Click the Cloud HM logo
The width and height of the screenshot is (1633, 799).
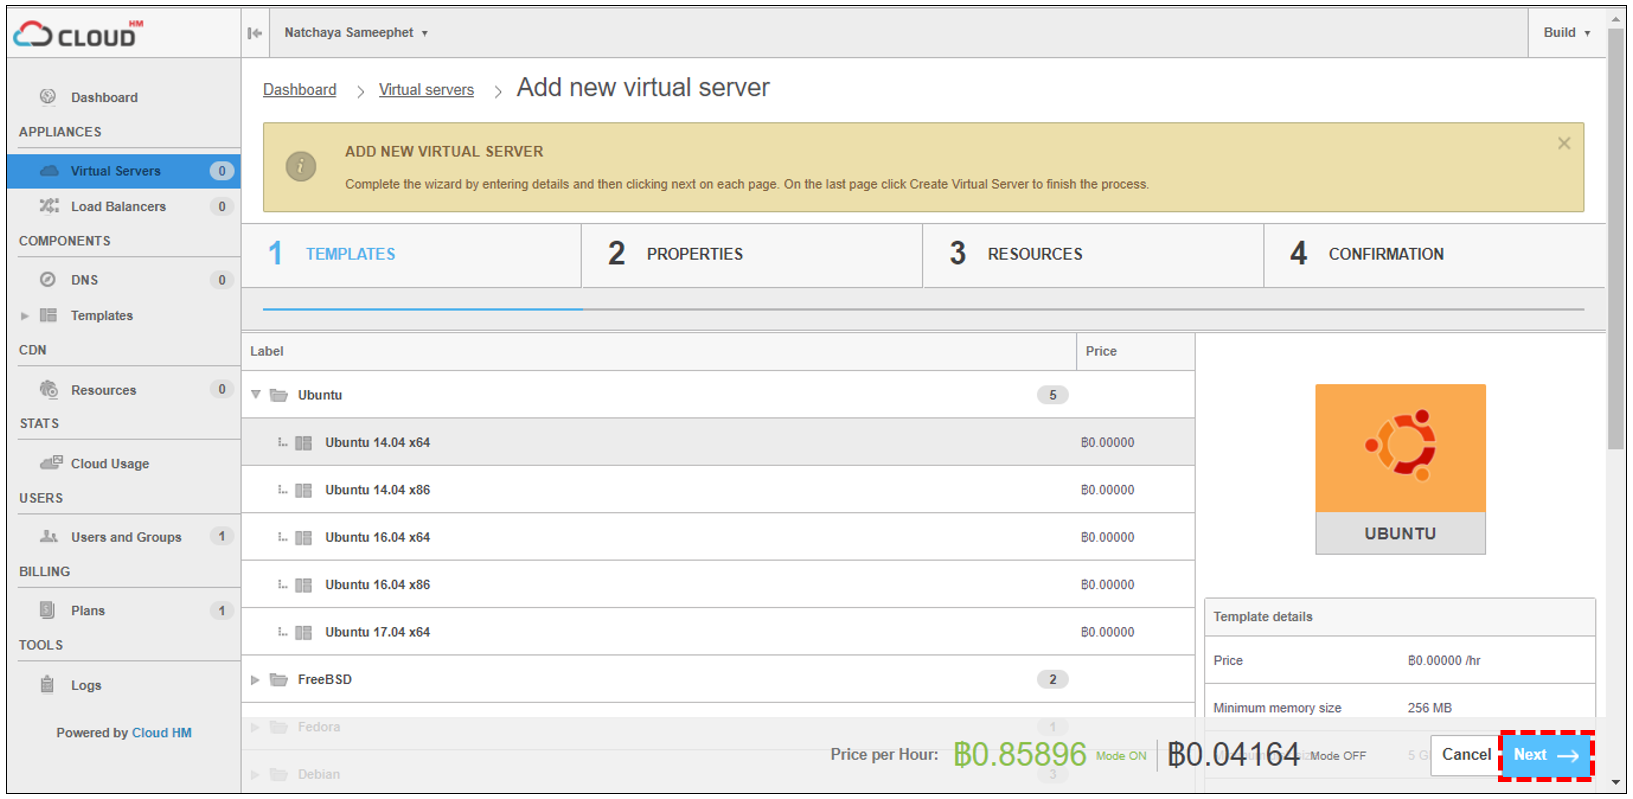pos(78,34)
